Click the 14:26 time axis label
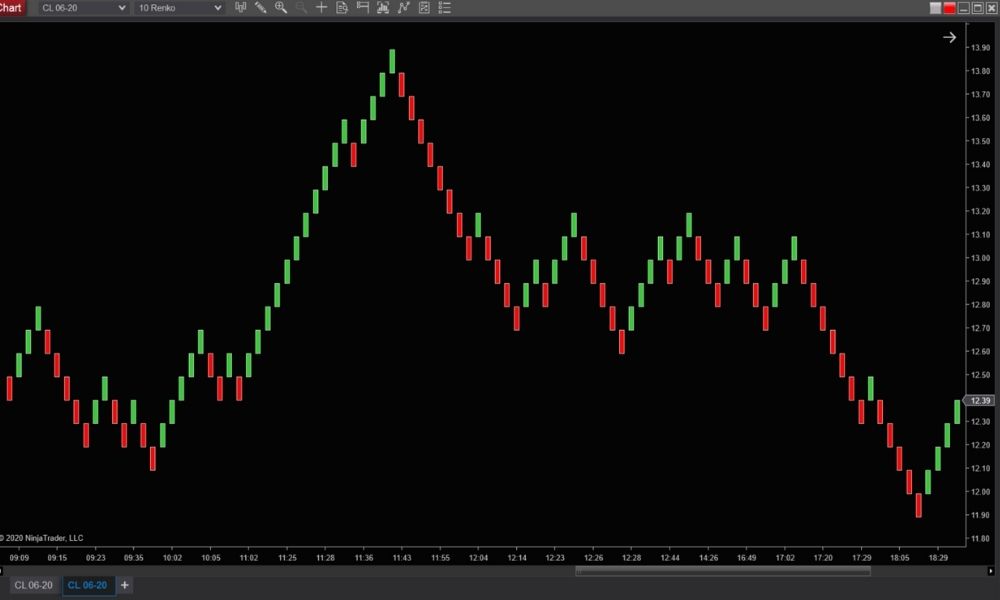The image size is (1000, 600). tap(708, 558)
